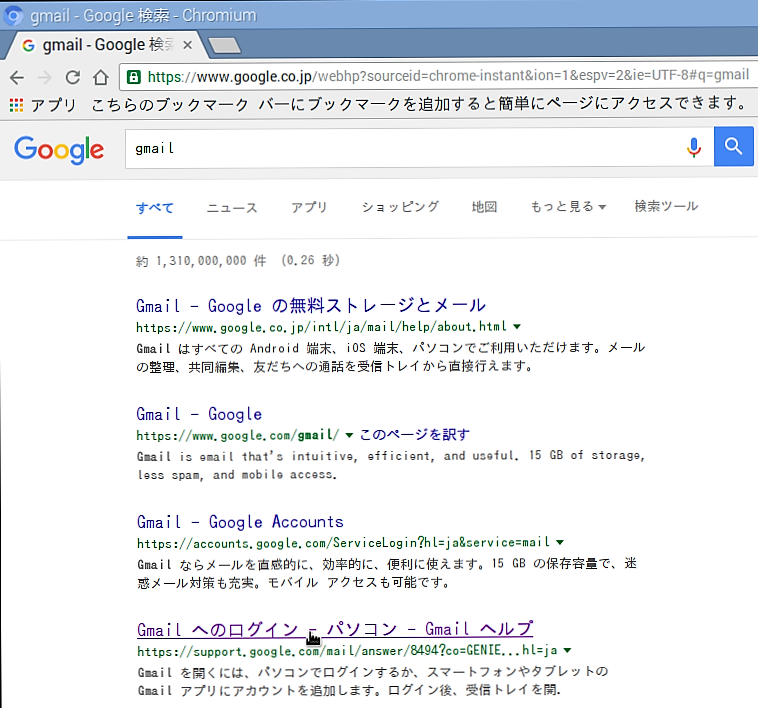Open the Gmail - Google result link

199,414
